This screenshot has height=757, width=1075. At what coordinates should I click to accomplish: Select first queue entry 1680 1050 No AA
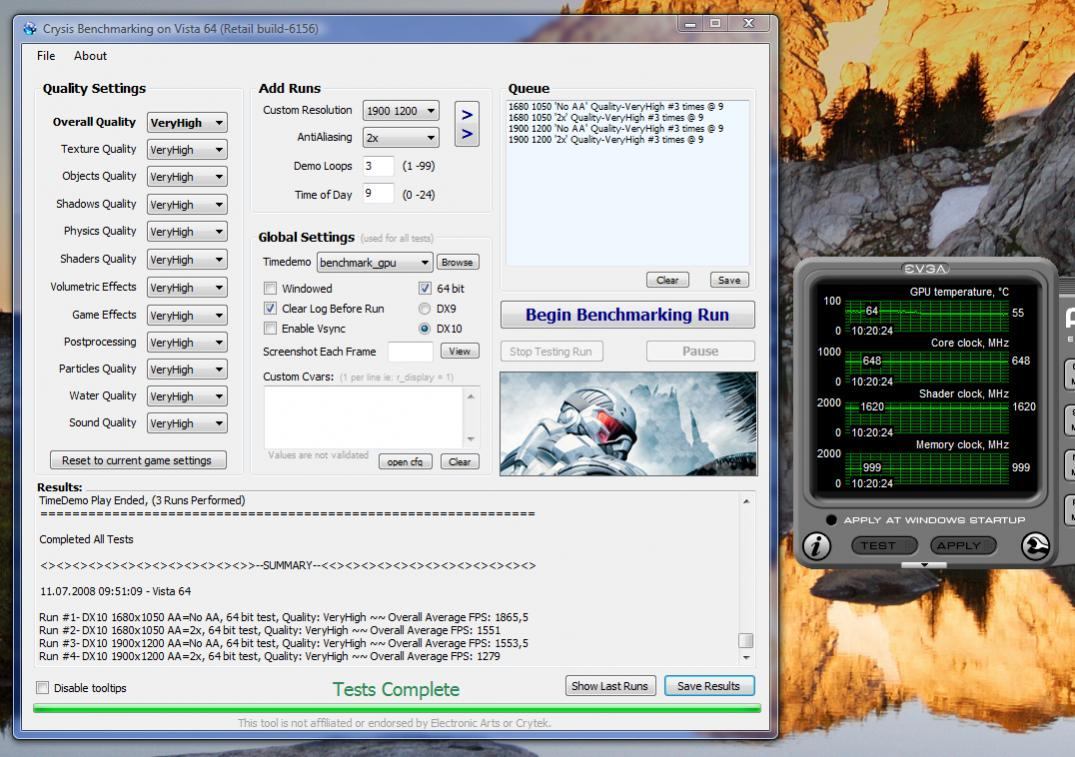point(616,107)
